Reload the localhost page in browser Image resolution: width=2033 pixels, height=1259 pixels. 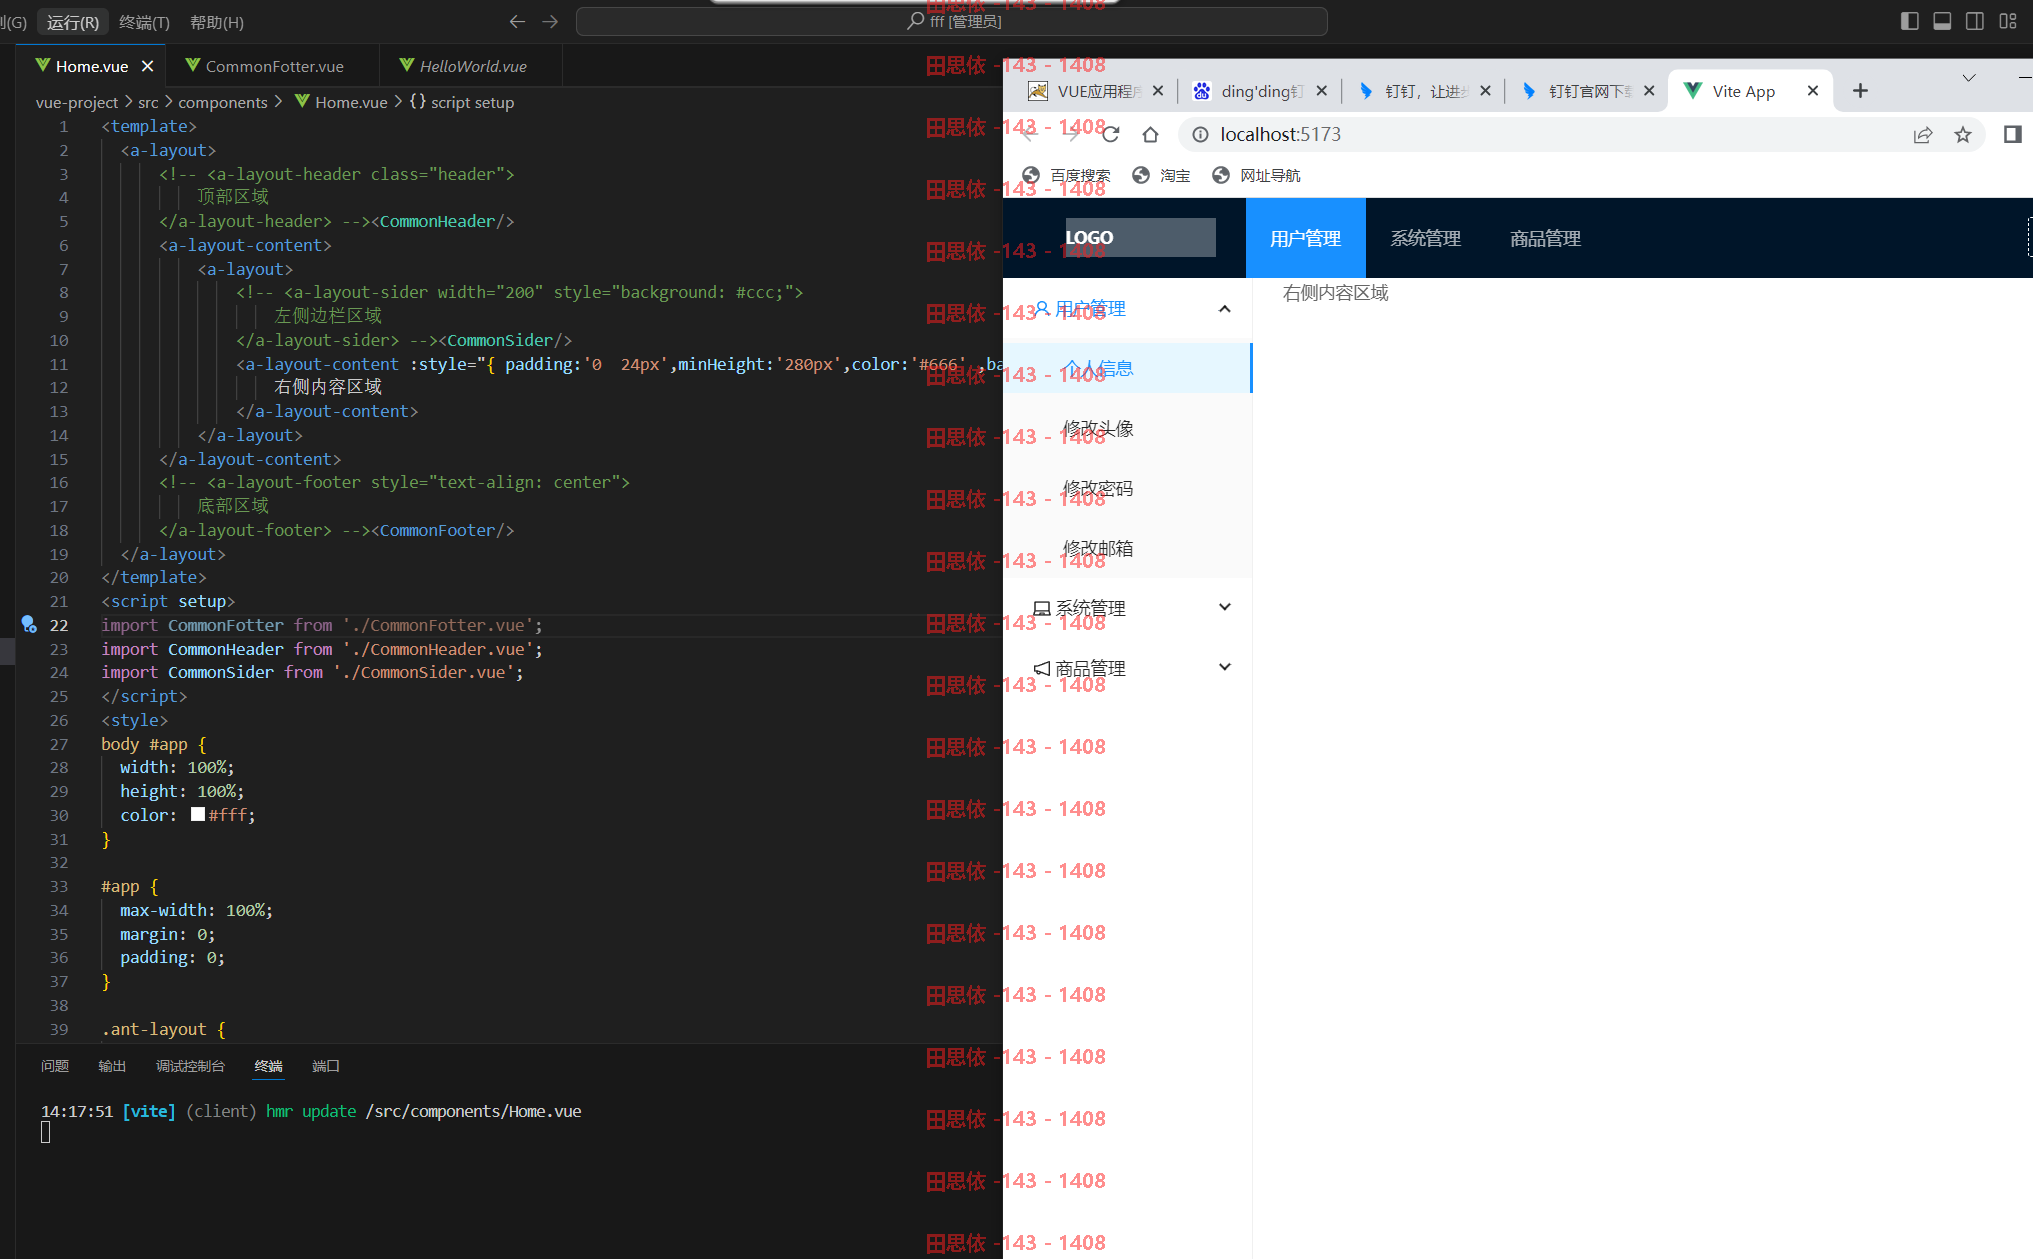point(1110,134)
